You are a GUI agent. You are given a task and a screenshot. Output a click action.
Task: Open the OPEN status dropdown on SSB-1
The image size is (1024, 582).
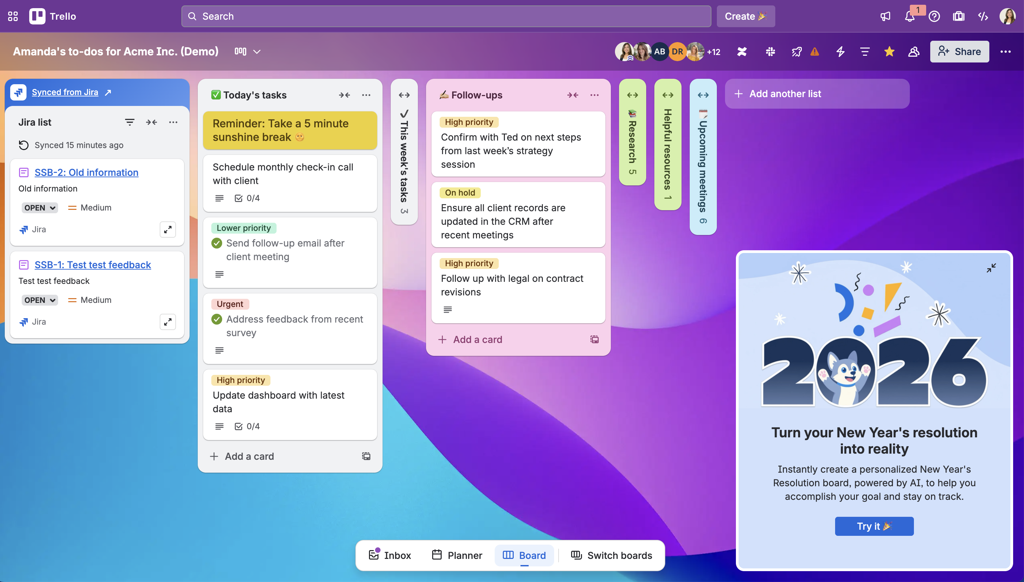(40, 300)
